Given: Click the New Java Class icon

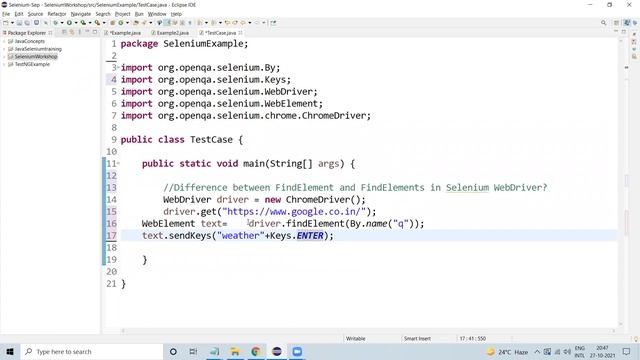Looking at the screenshot, I should pyautogui.click(x=121, y=23).
